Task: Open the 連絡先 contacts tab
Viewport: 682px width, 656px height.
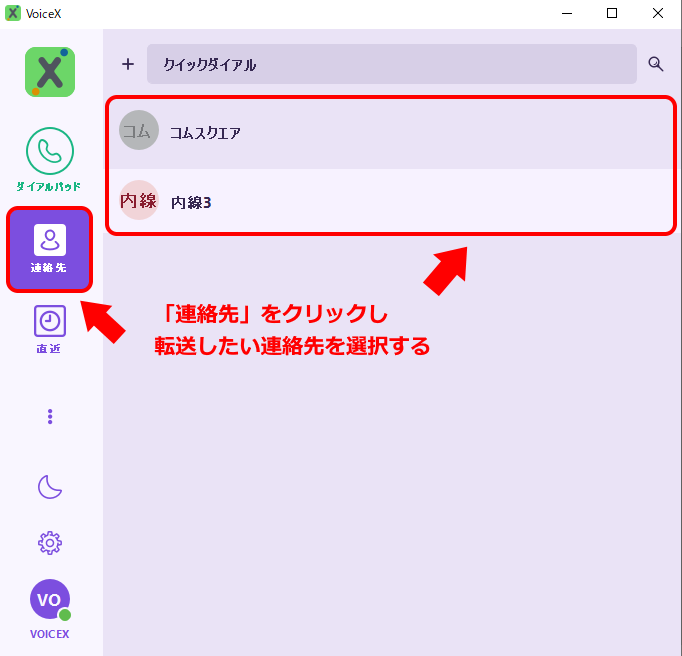Action: pyautogui.click(x=49, y=249)
